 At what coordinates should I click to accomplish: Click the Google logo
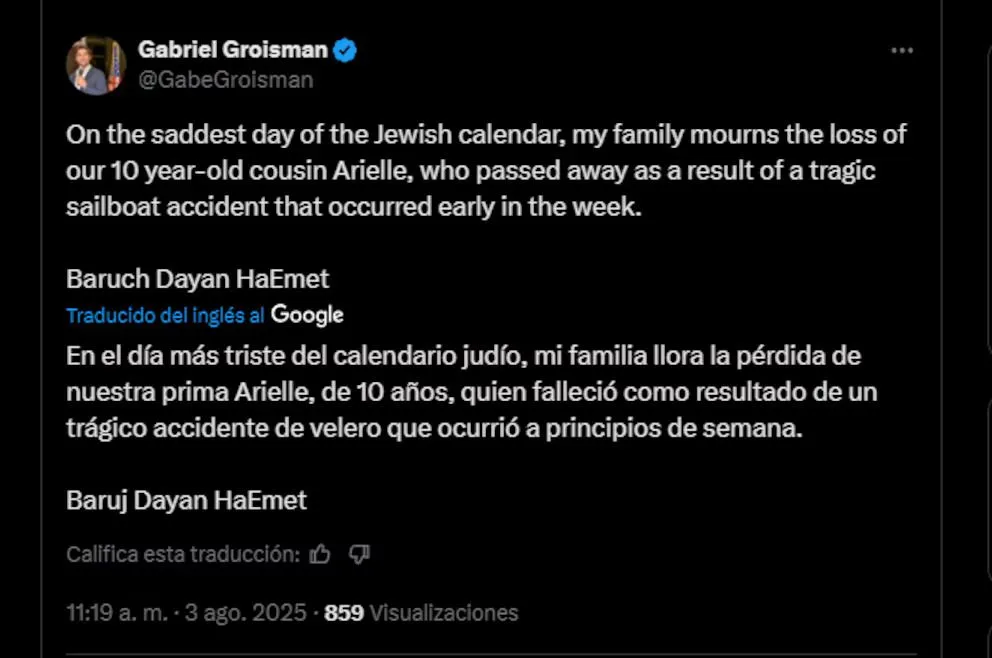[307, 315]
